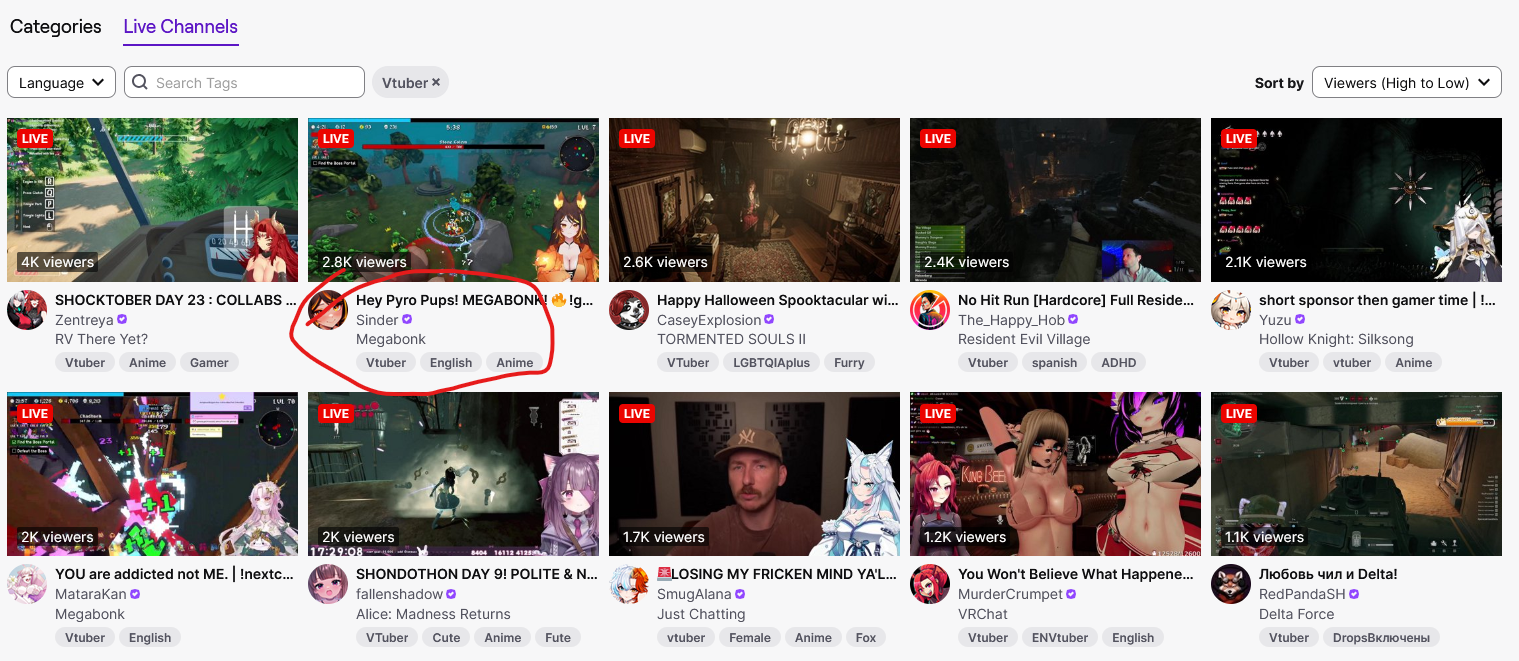Image resolution: width=1519 pixels, height=661 pixels.
Task: Open Zentreya's stream thumbnail
Action: tap(152, 200)
